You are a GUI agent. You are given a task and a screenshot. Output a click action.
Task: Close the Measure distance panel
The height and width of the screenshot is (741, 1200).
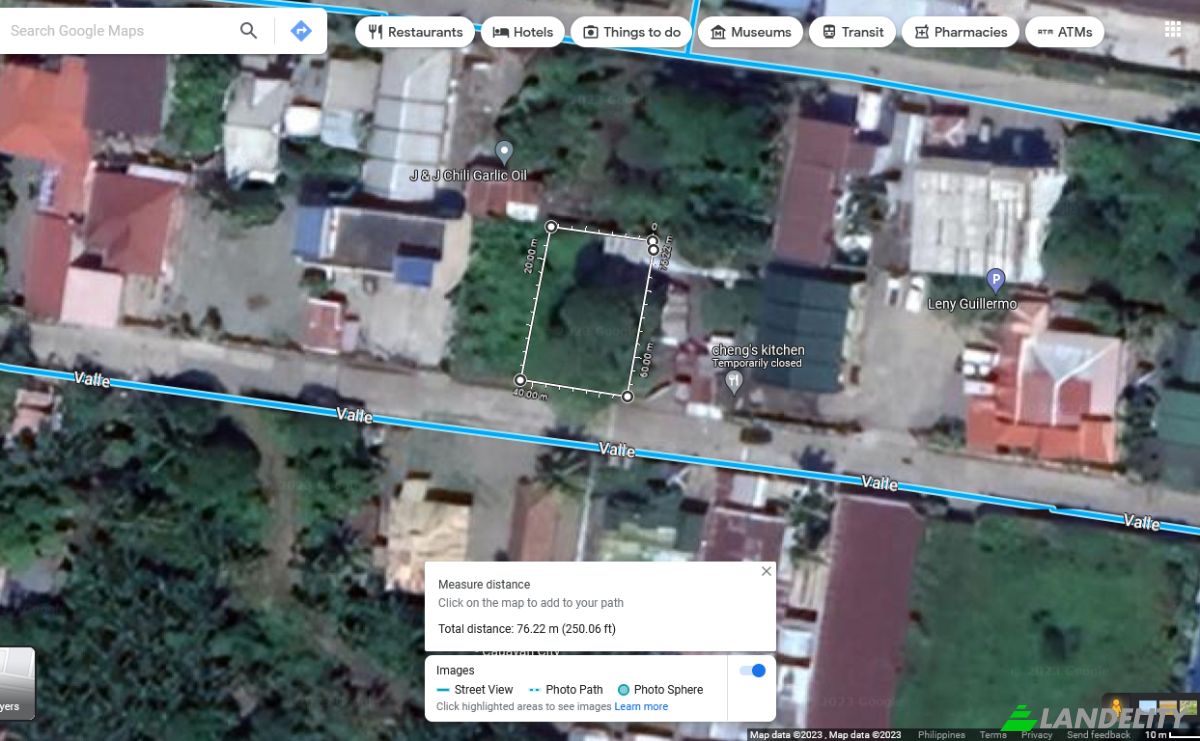click(x=766, y=571)
